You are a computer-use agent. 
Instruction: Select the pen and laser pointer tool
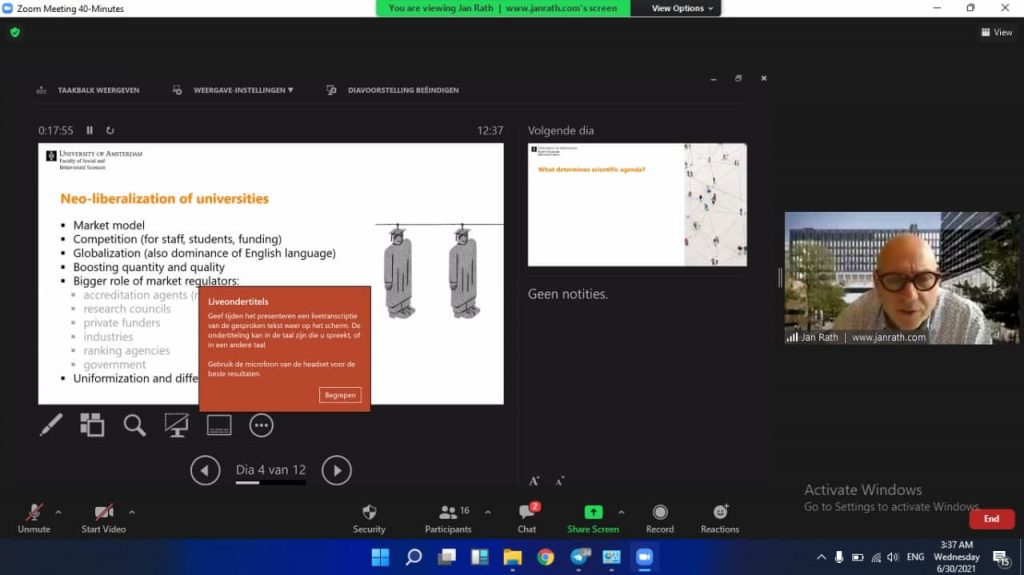[x=50, y=425]
